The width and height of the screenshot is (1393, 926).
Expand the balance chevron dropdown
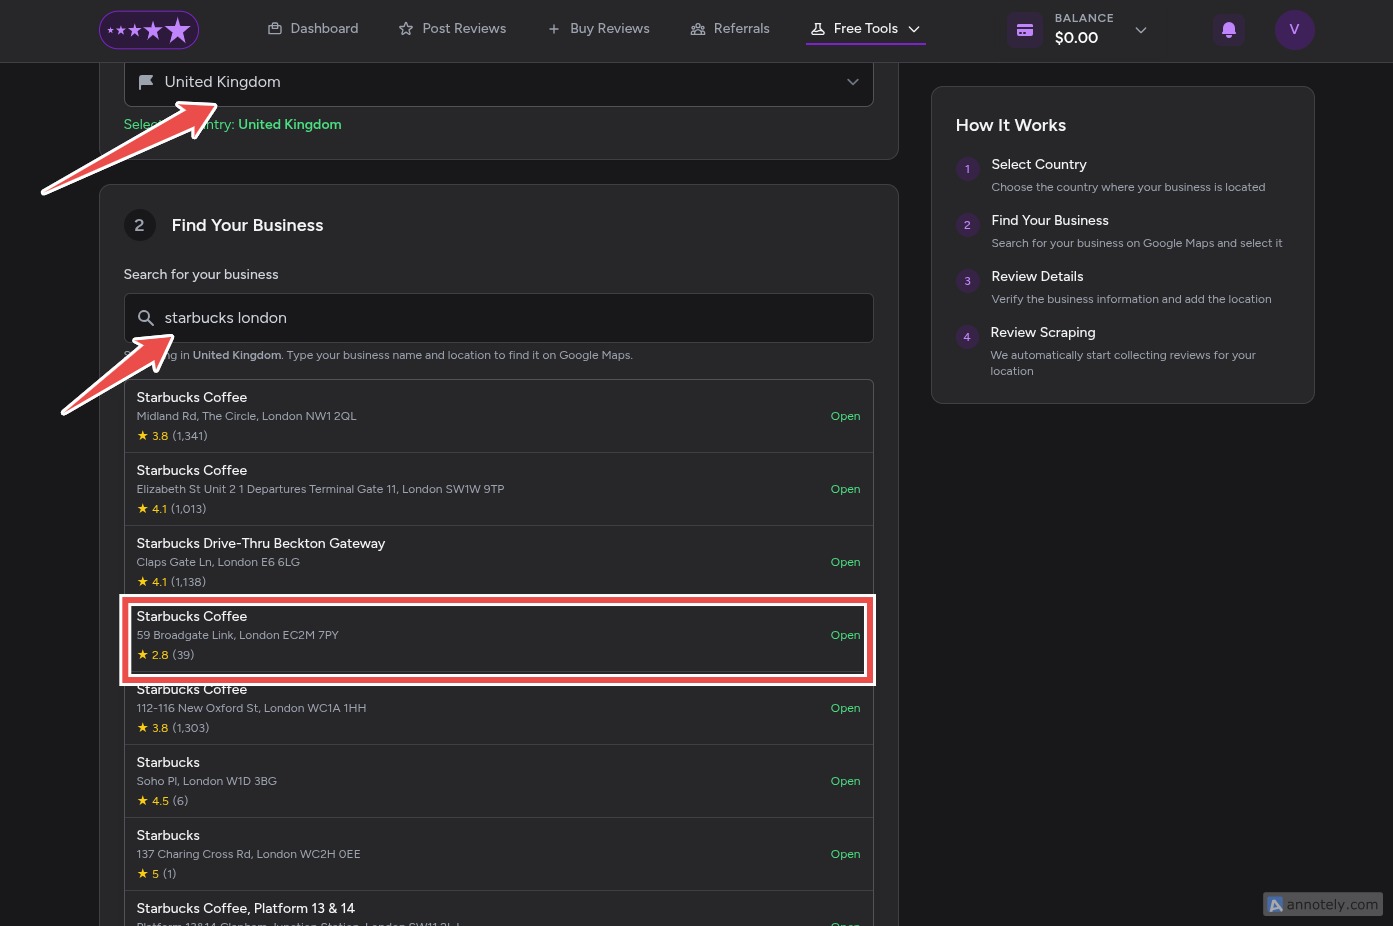point(1141,30)
